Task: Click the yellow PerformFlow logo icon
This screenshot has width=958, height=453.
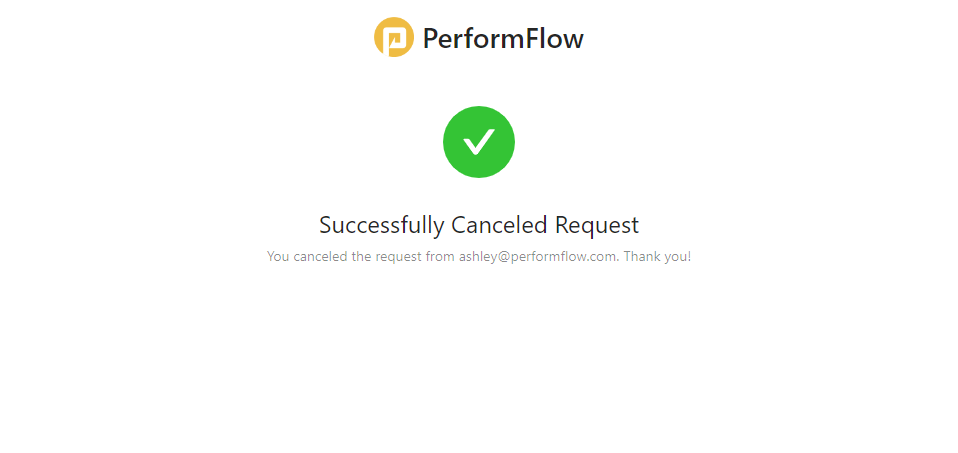Action: pyautogui.click(x=394, y=37)
